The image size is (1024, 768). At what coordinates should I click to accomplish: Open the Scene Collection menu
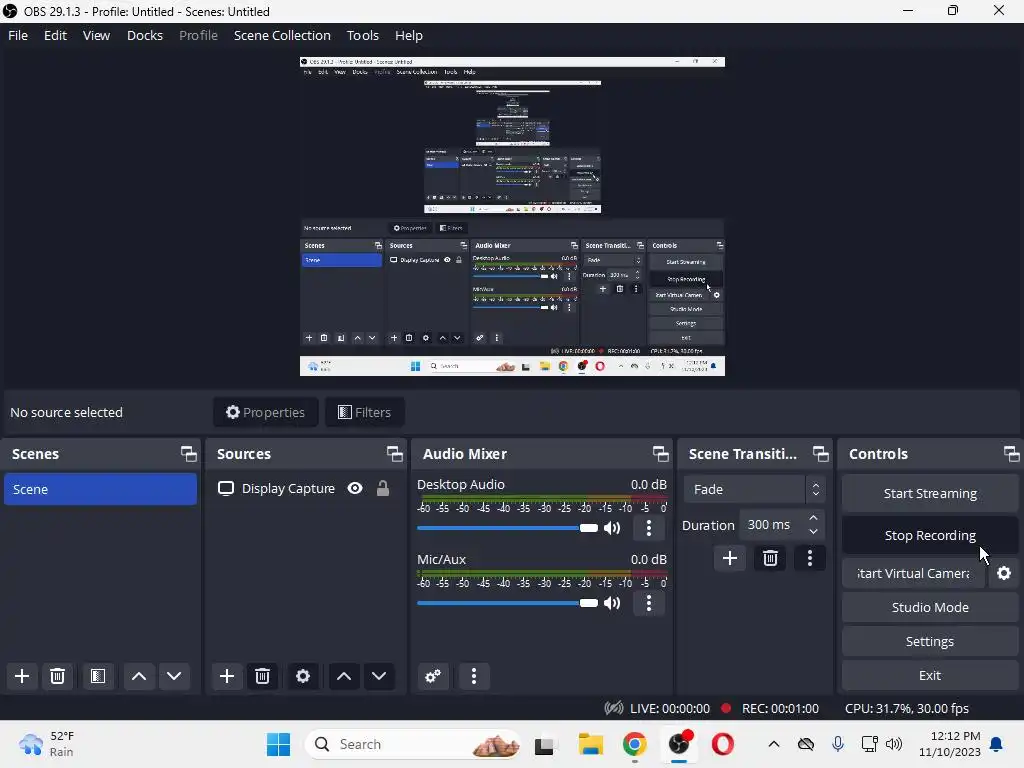(282, 35)
